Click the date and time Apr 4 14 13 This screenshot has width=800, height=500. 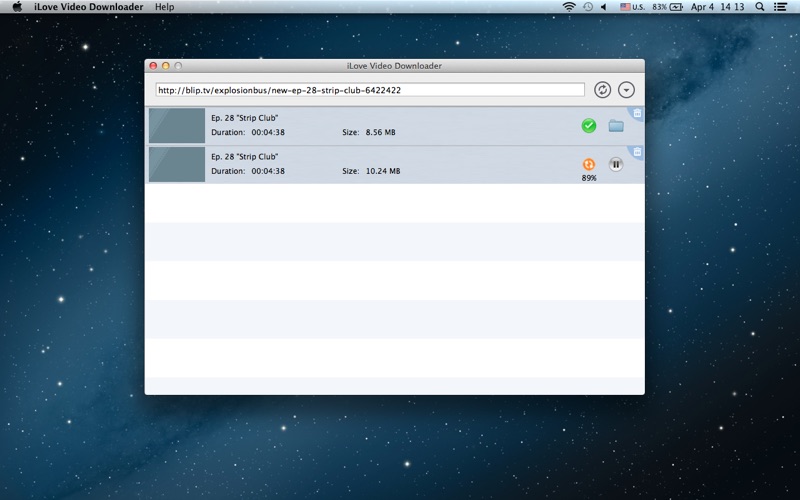pos(717,7)
